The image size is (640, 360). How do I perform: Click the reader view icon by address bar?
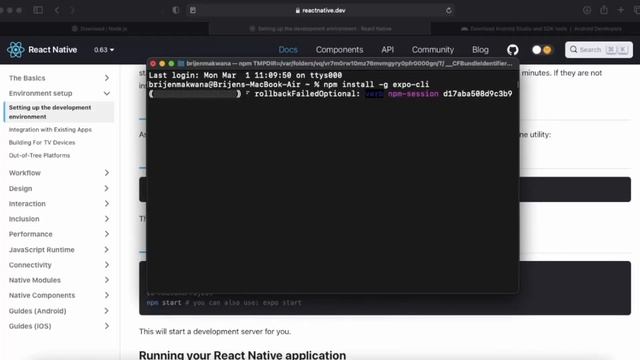pyautogui.click(x=193, y=10)
